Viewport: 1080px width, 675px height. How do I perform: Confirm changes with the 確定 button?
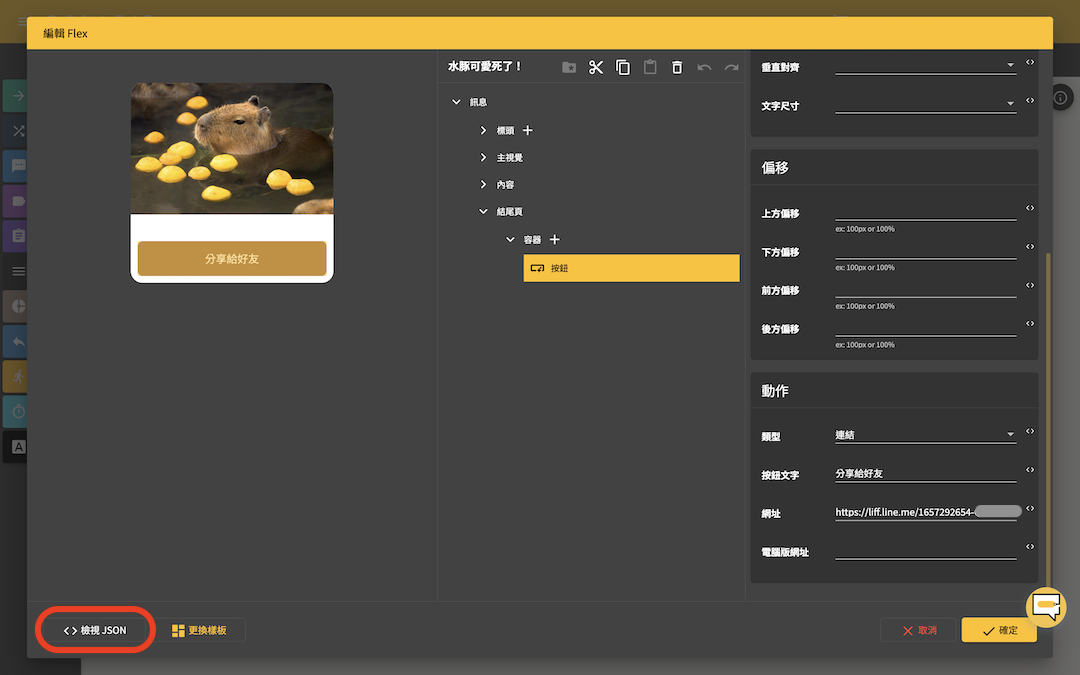999,630
